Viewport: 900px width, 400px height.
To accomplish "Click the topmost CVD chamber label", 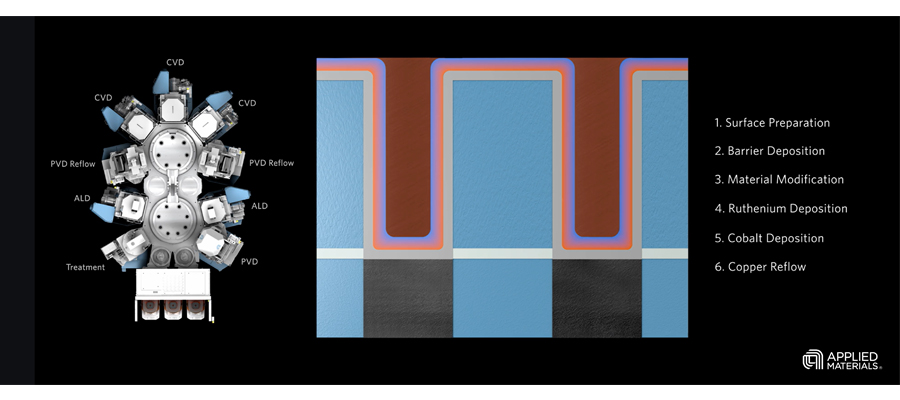I will click(x=175, y=63).
